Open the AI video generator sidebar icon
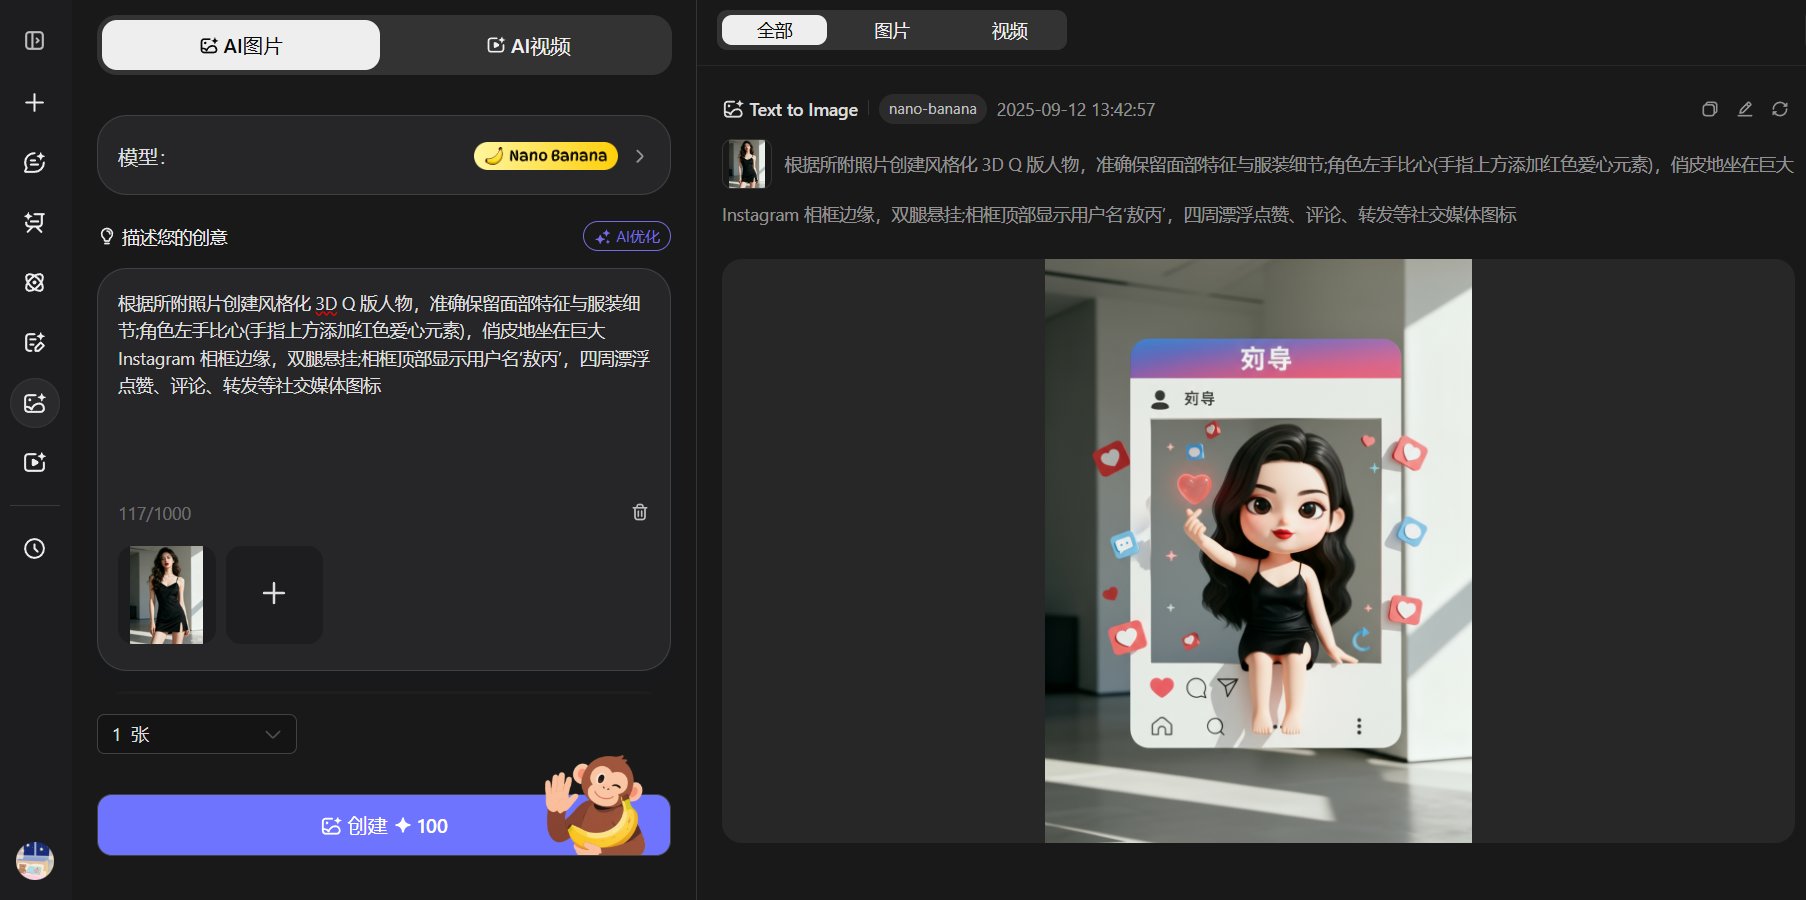The height and width of the screenshot is (900, 1806). (34, 462)
